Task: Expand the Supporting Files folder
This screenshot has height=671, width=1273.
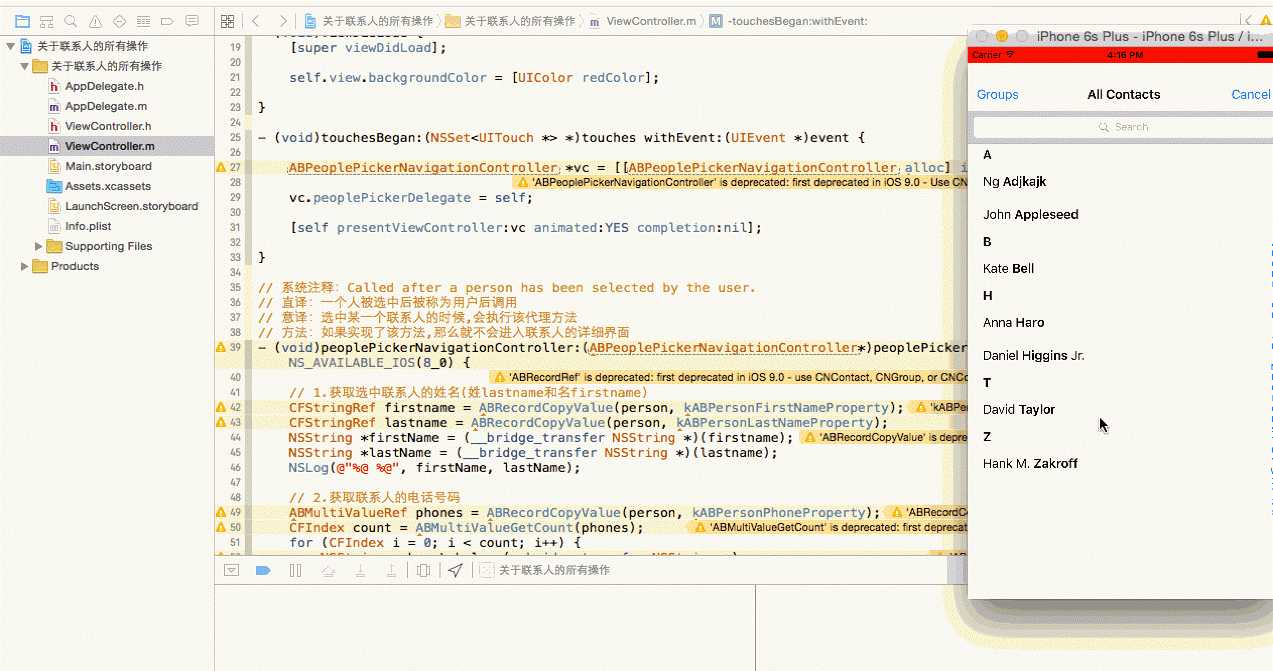Action: point(39,246)
